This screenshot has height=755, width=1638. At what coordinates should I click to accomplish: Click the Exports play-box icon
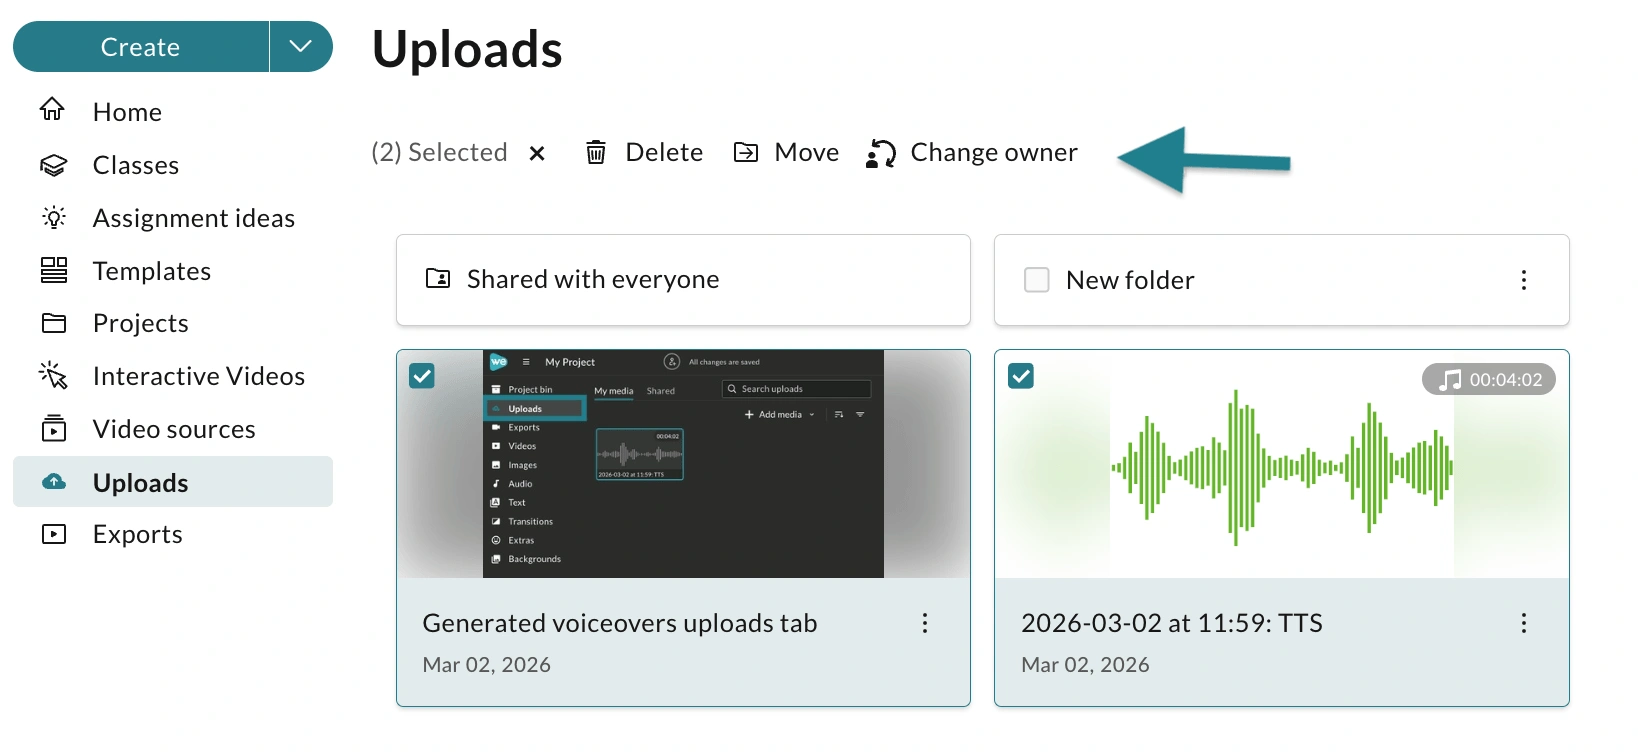pos(53,534)
